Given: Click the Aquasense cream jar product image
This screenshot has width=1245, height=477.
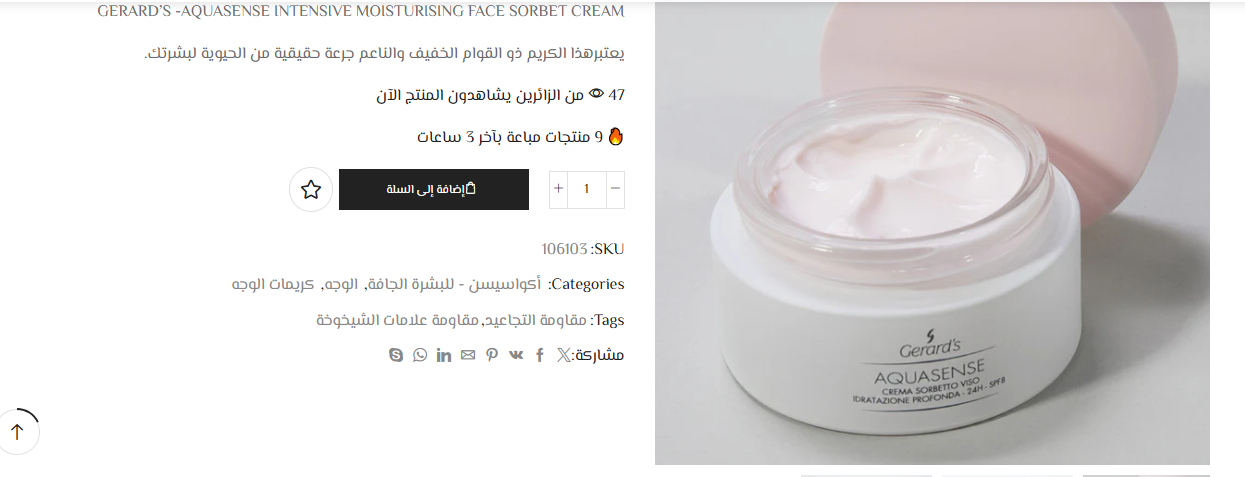Looking at the screenshot, I should (932, 233).
